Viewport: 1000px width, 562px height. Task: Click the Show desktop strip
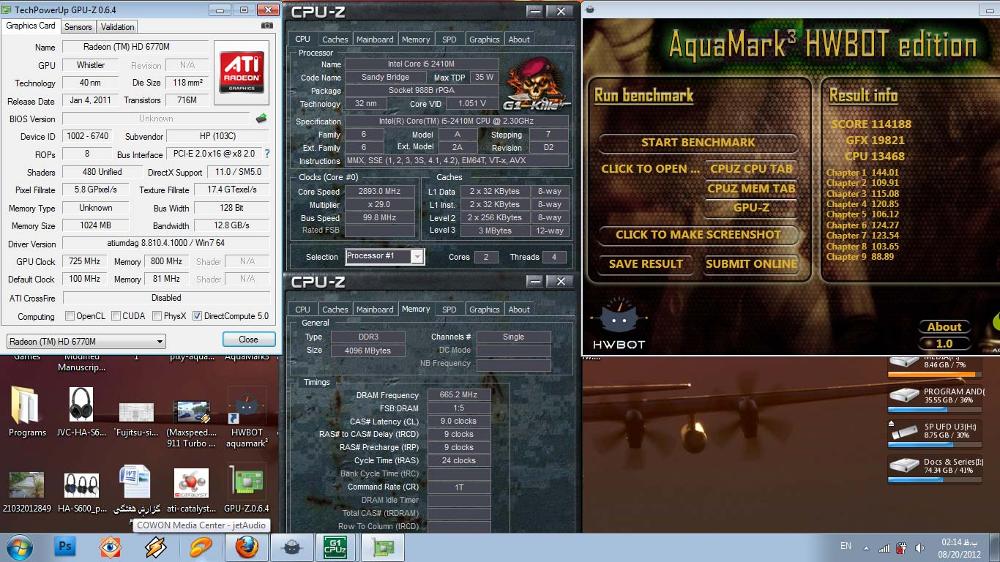tap(995, 548)
